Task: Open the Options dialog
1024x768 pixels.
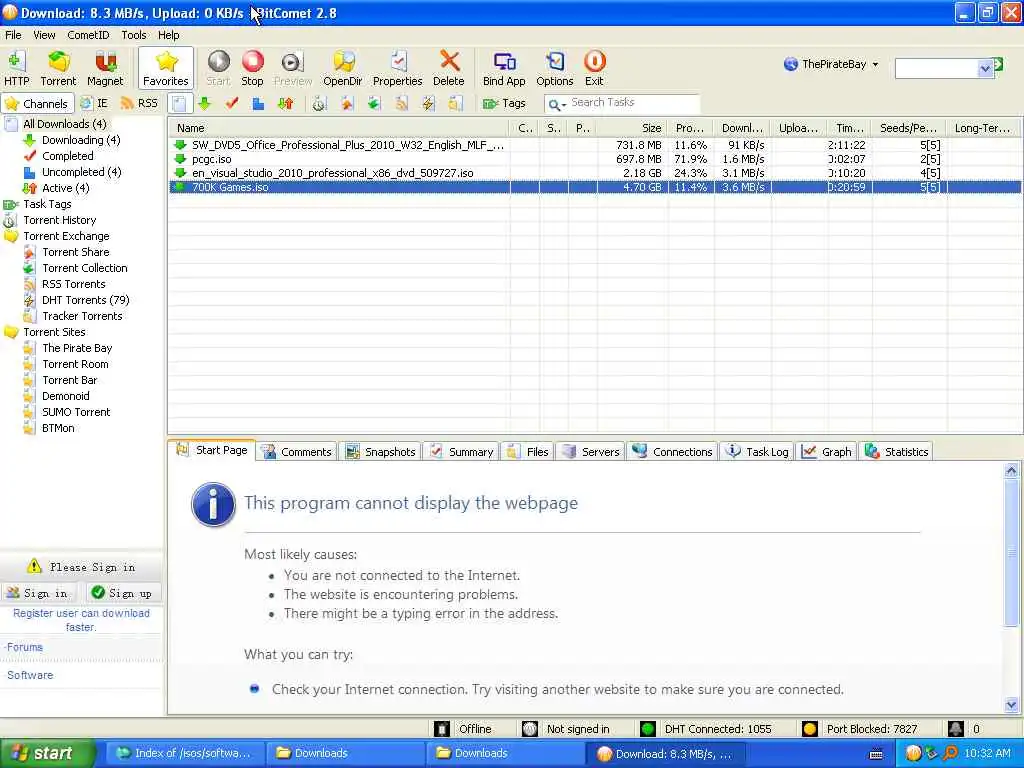Action: tap(554, 68)
